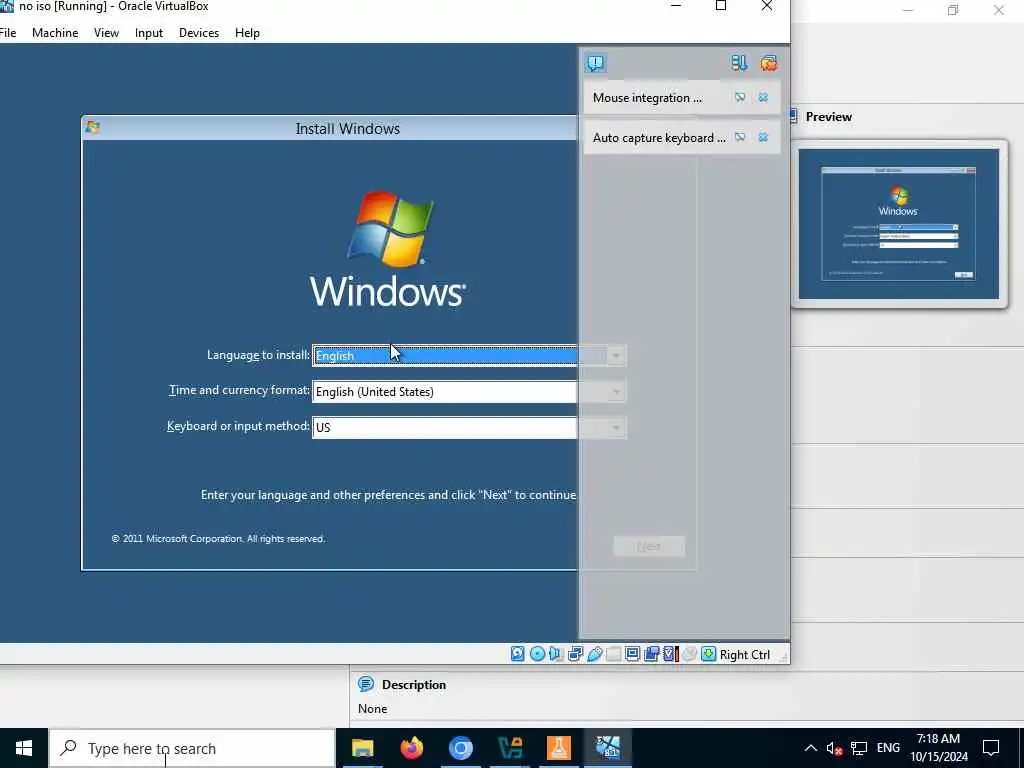The width and height of the screenshot is (1024, 768).
Task: Delete all finished notifications icon
Action: coord(769,63)
